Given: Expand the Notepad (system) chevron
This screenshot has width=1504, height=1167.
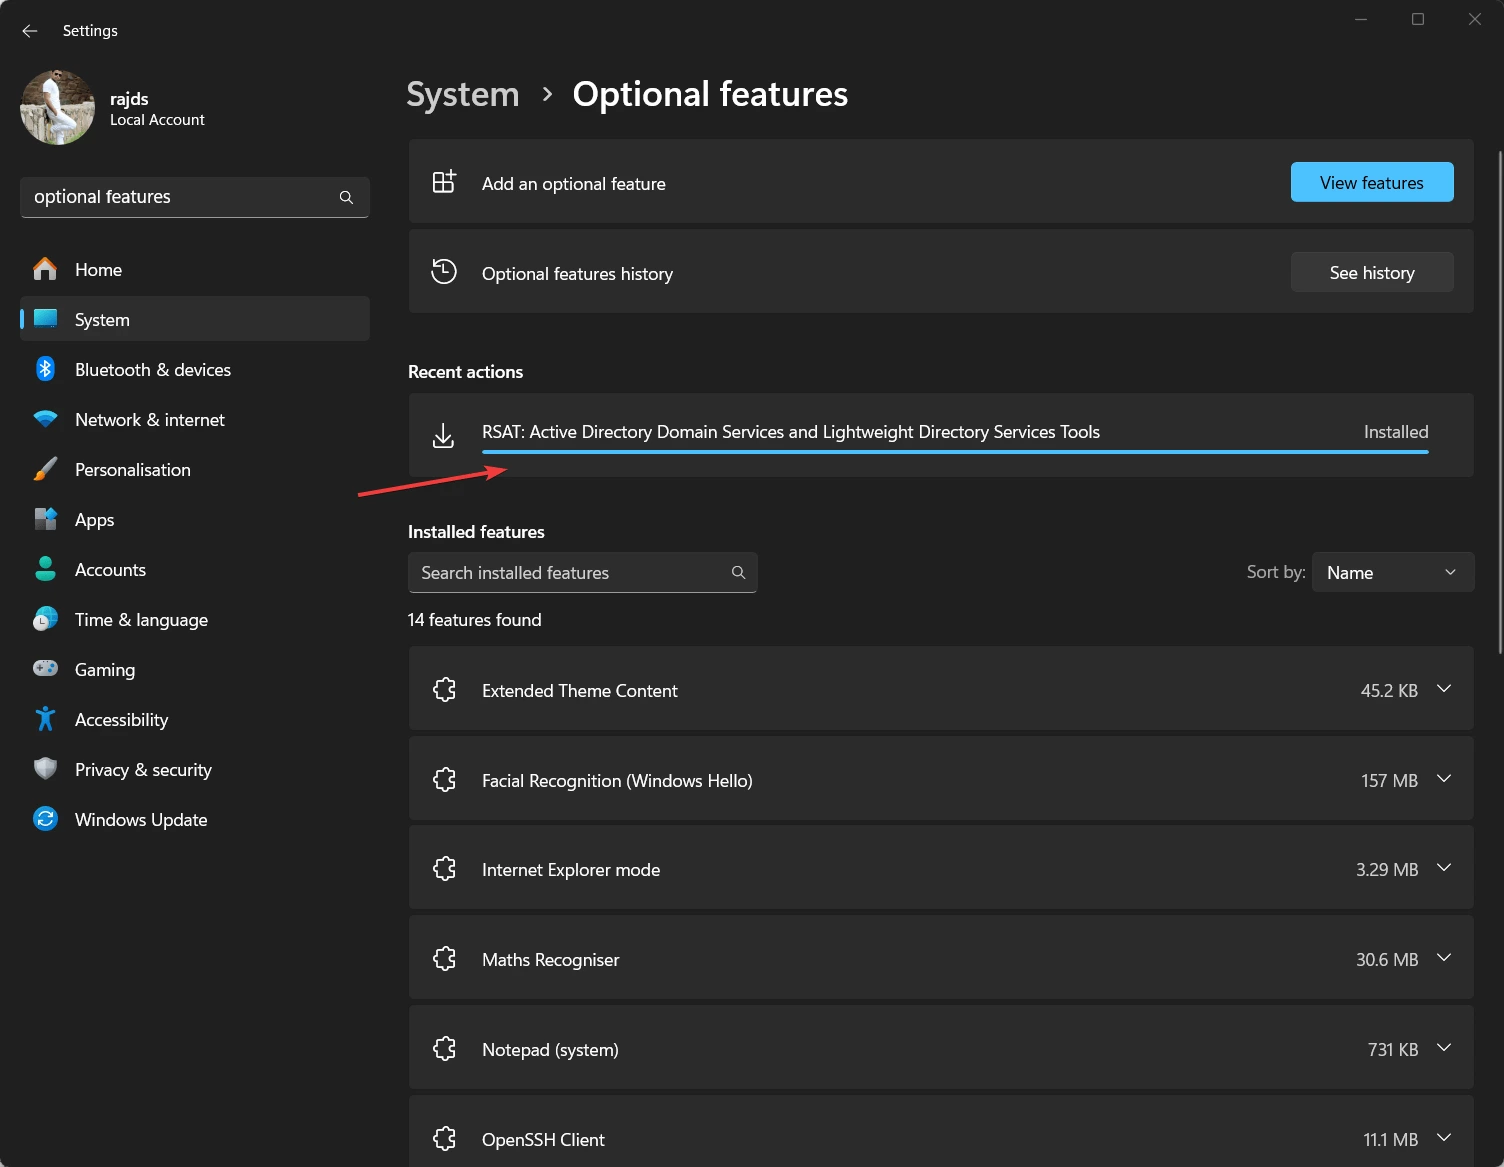Looking at the screenshot, I should (x=1444, y=1048).
